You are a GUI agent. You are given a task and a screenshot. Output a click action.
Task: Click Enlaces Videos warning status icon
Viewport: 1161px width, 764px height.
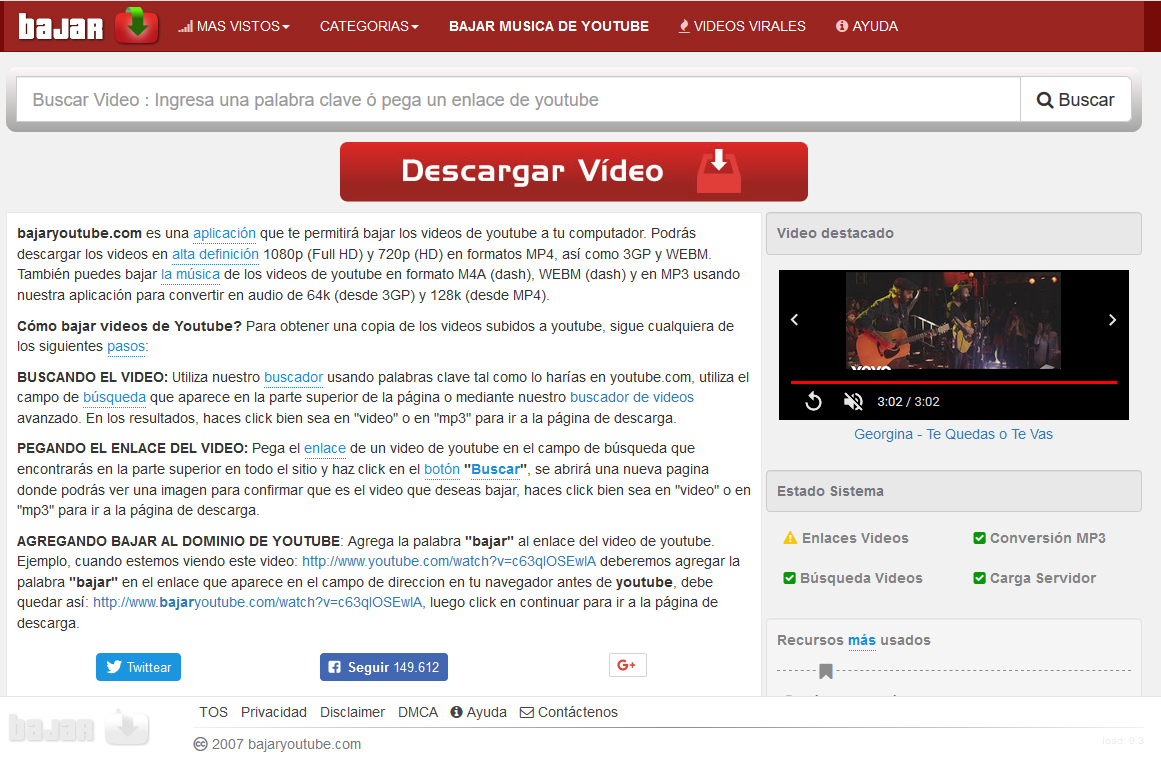pos(790,538)
